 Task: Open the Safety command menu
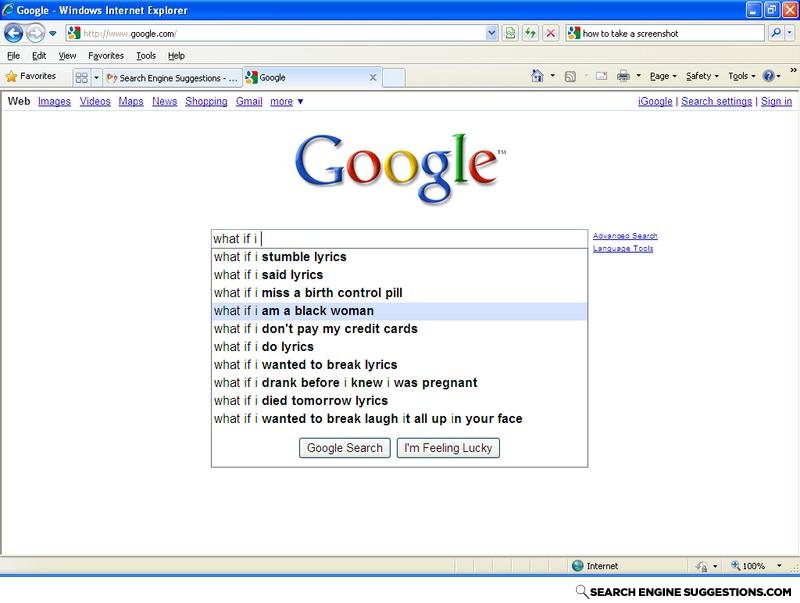702,76
